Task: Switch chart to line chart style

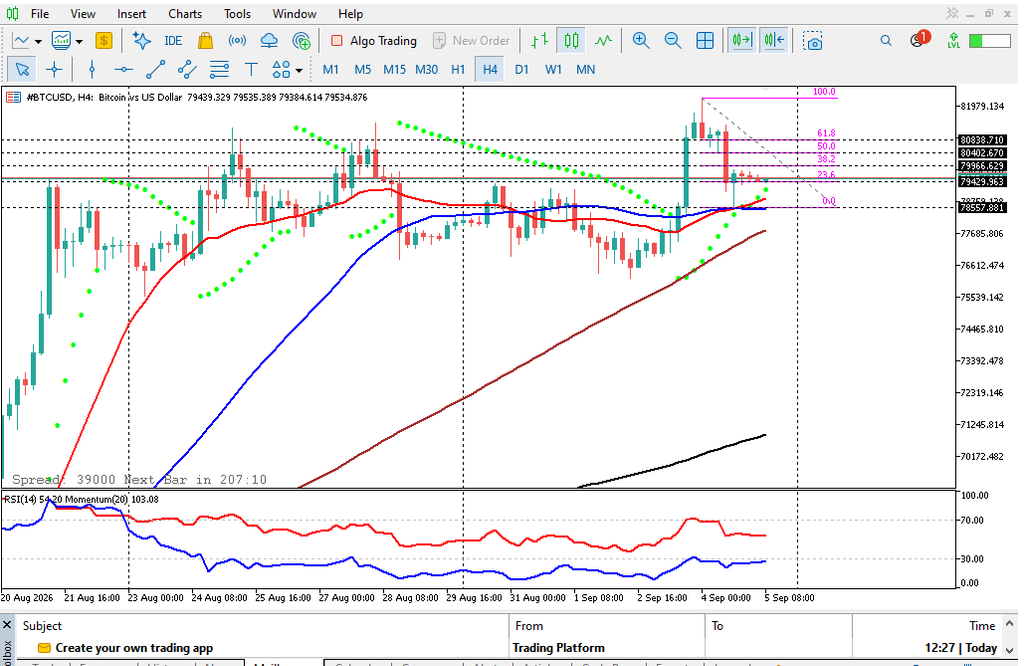Action: 603,40
